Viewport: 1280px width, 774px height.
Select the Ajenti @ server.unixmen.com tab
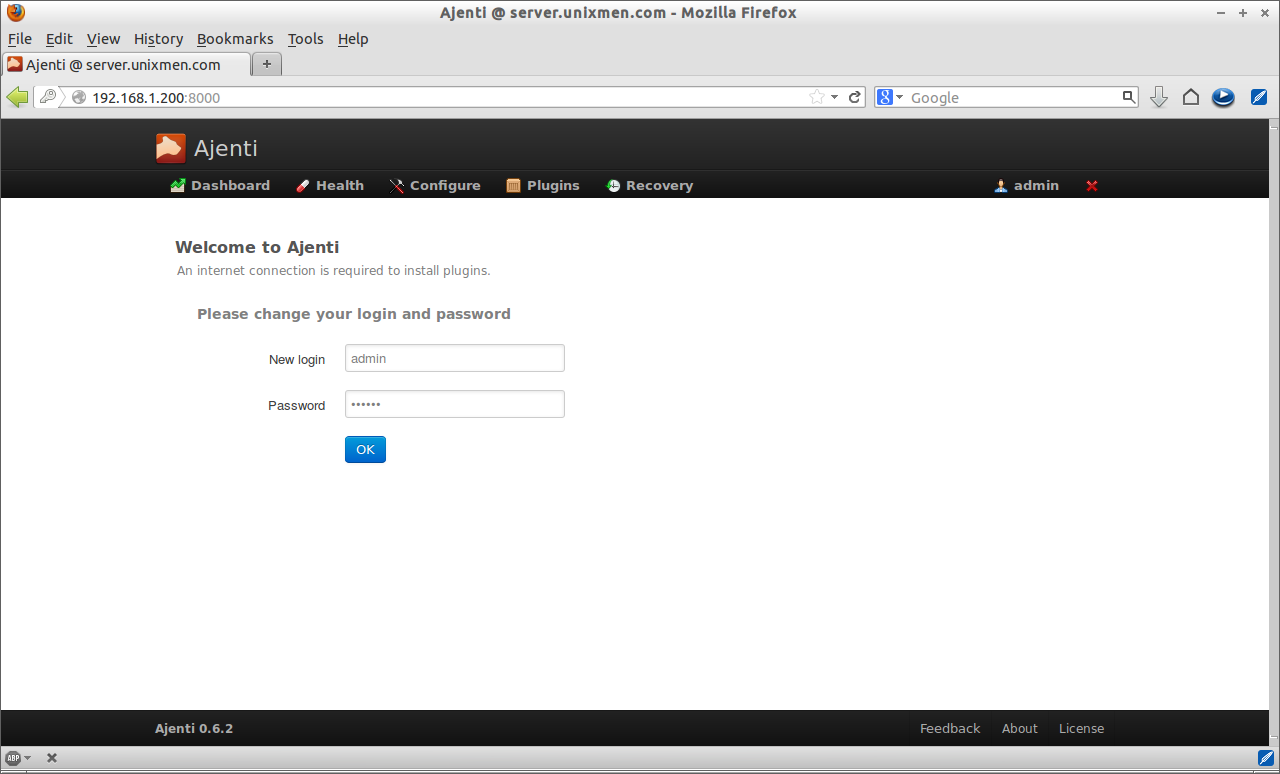126,64
